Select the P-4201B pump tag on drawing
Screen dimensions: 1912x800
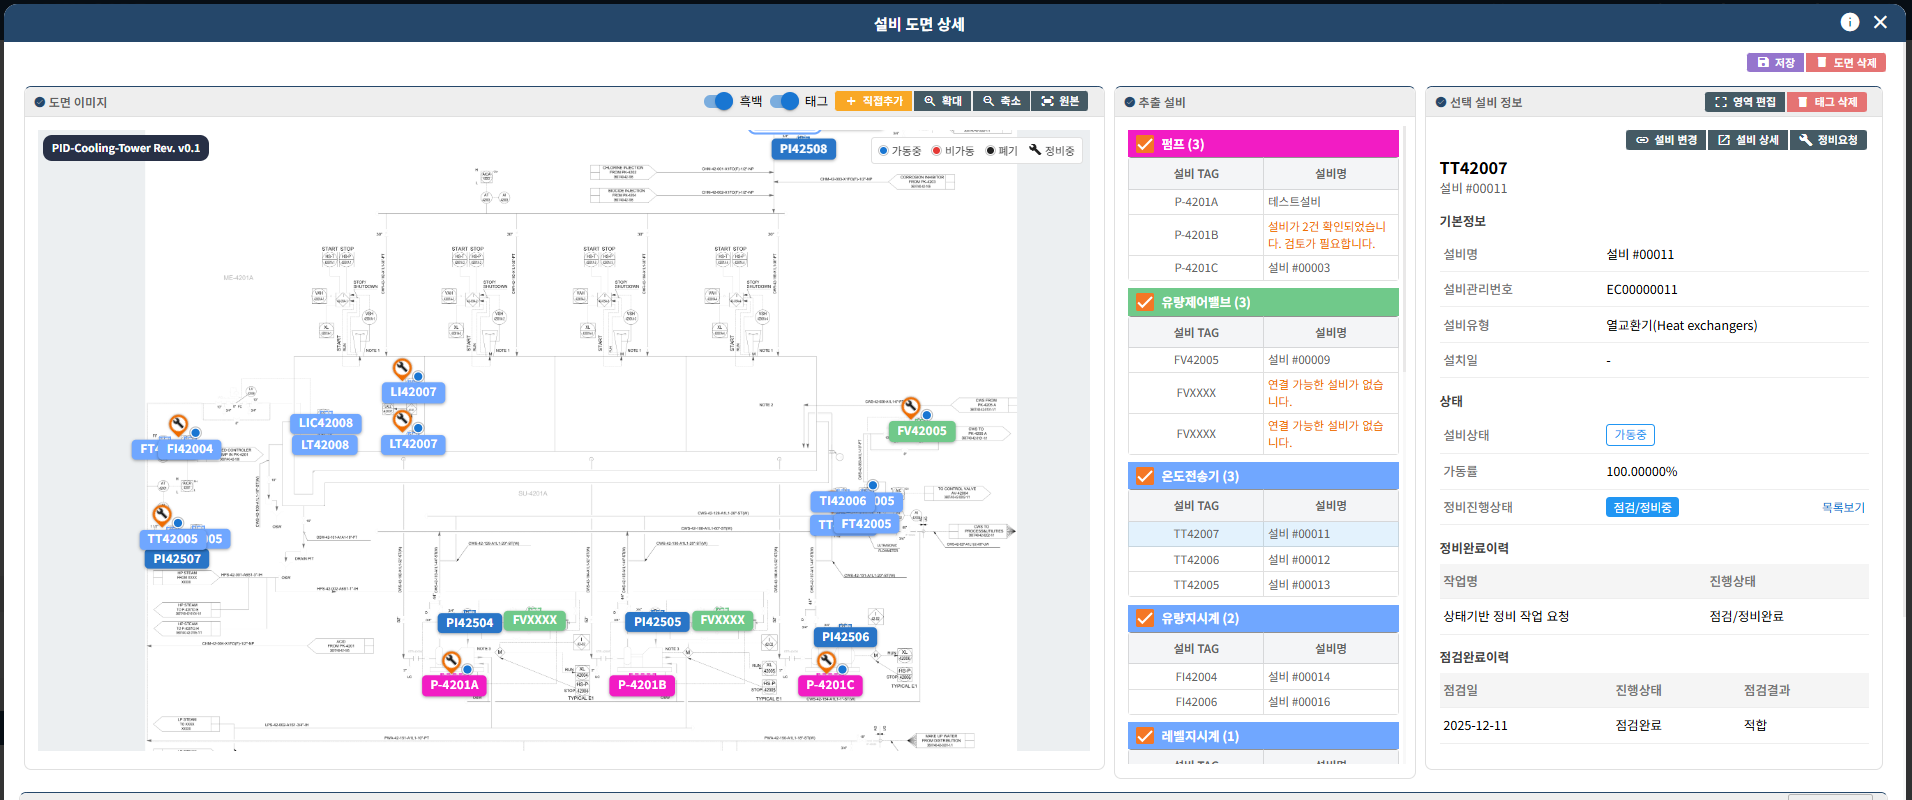[642, 685]
